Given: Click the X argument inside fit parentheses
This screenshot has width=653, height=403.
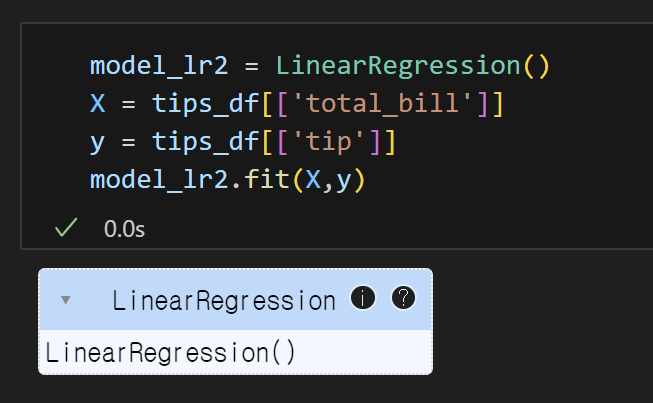Looking at the screenshot, I should (x=313, y=180).
